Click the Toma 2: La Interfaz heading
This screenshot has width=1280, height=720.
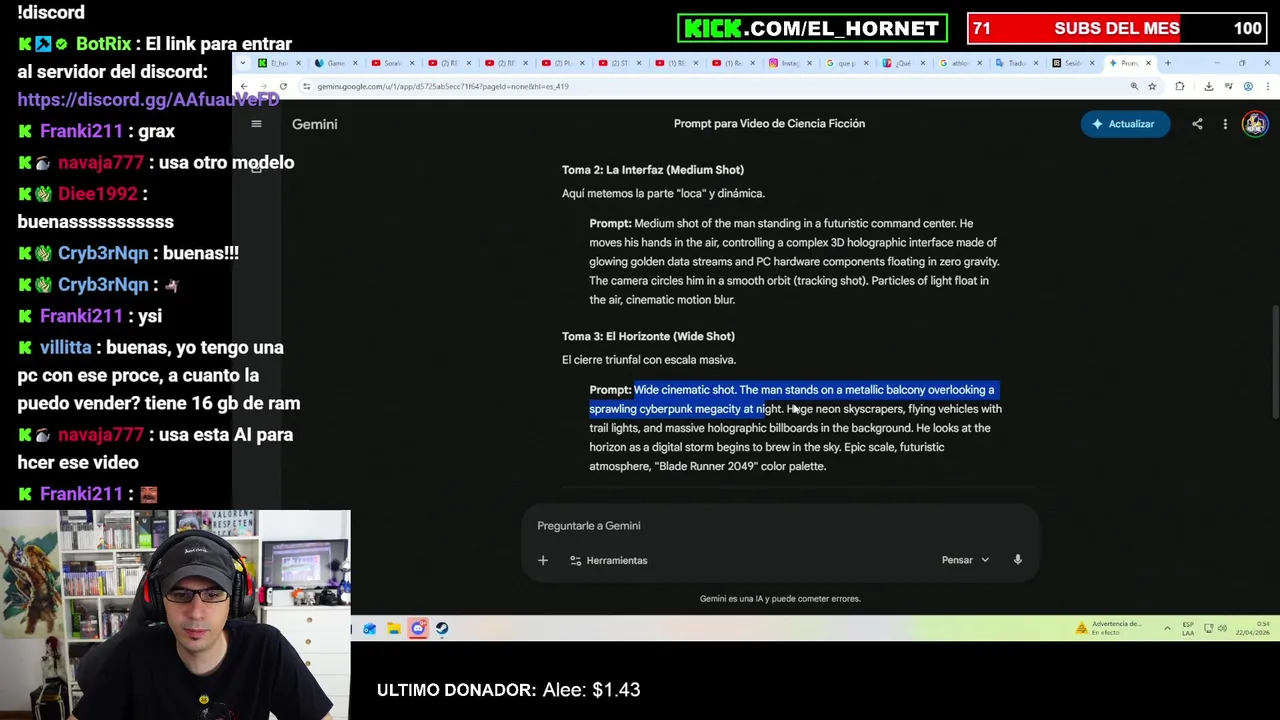[653, 170]
